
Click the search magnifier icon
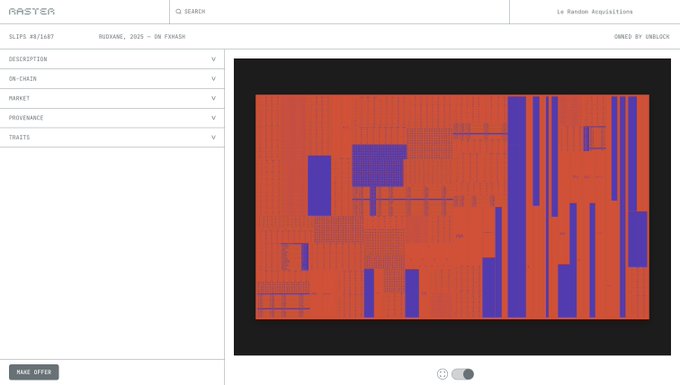tap(178, 12)
